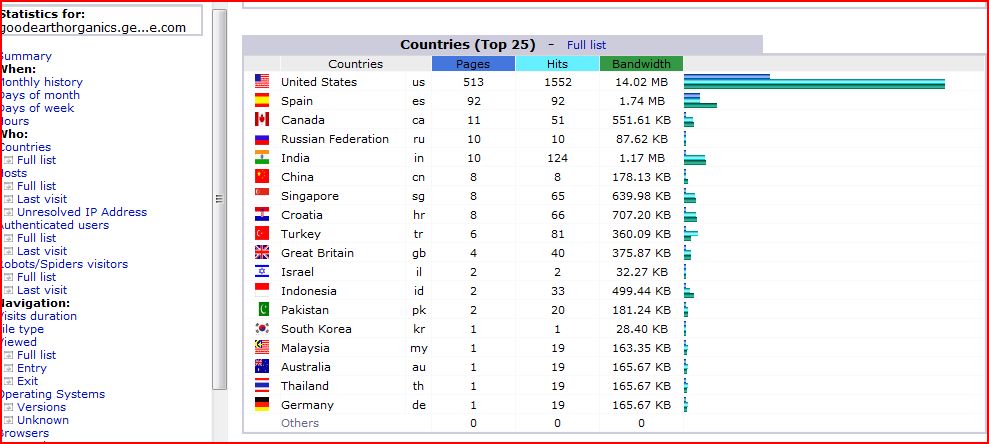Open Authenticated users link

pos(54,225)
